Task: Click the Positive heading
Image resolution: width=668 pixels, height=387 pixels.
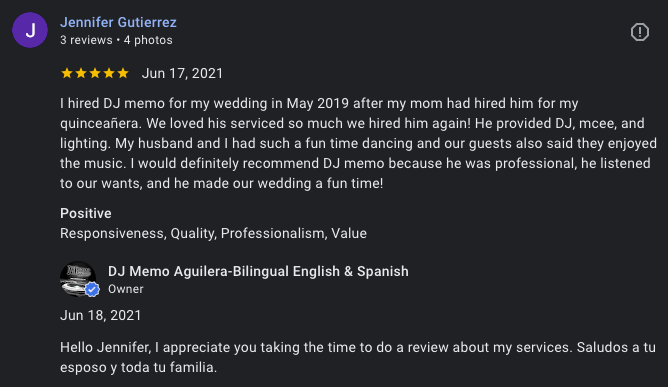Action: [86, 213]
